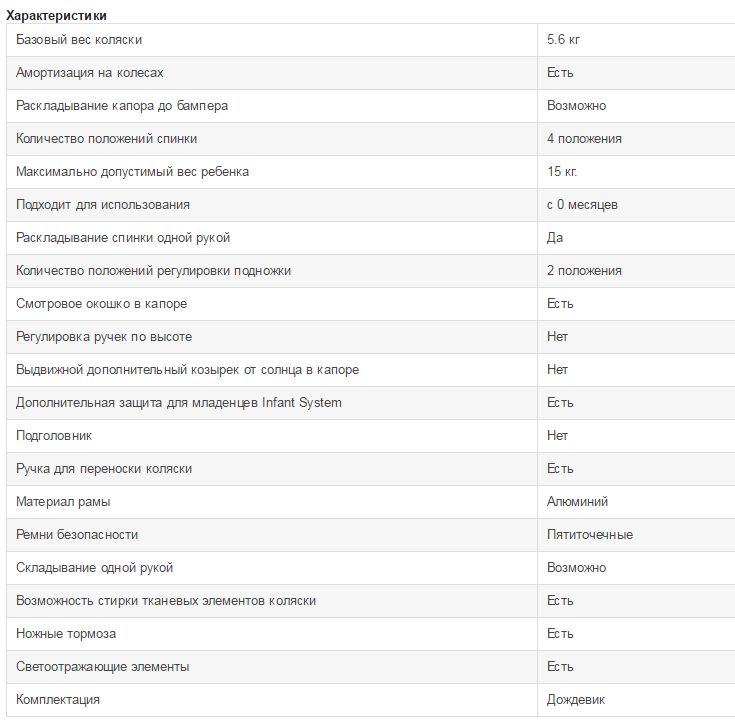Click the "Смотровое окошко в капоре" label
Image resolution: width=735 pixels, height=721 pixels.
(101, 304)
